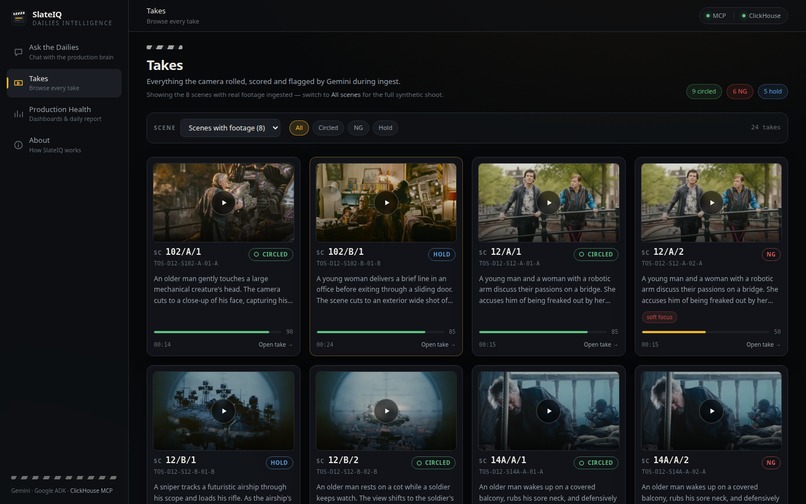Play the 102/B/1 take video

coord(386,203)
